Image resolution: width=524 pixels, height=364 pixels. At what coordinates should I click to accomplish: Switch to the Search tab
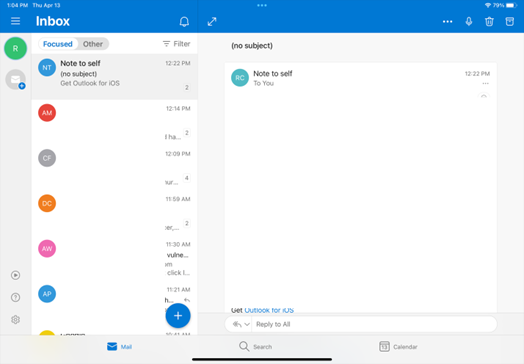click(x=256, y=347)
